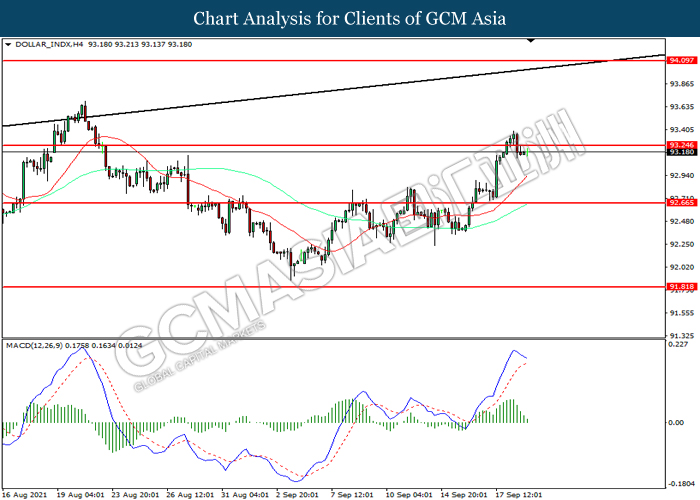Click the 93.635 price scale value

[x=682, y=107]
